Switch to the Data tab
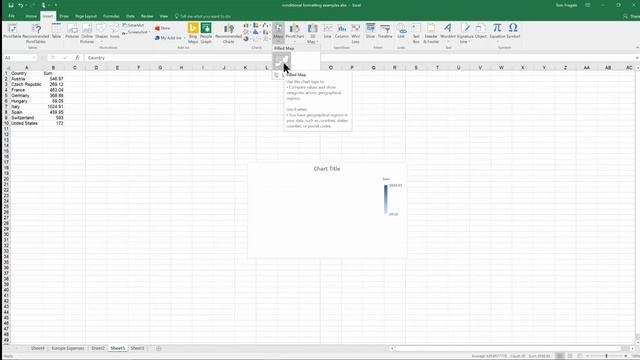640x360 pixels. point(130,16)
